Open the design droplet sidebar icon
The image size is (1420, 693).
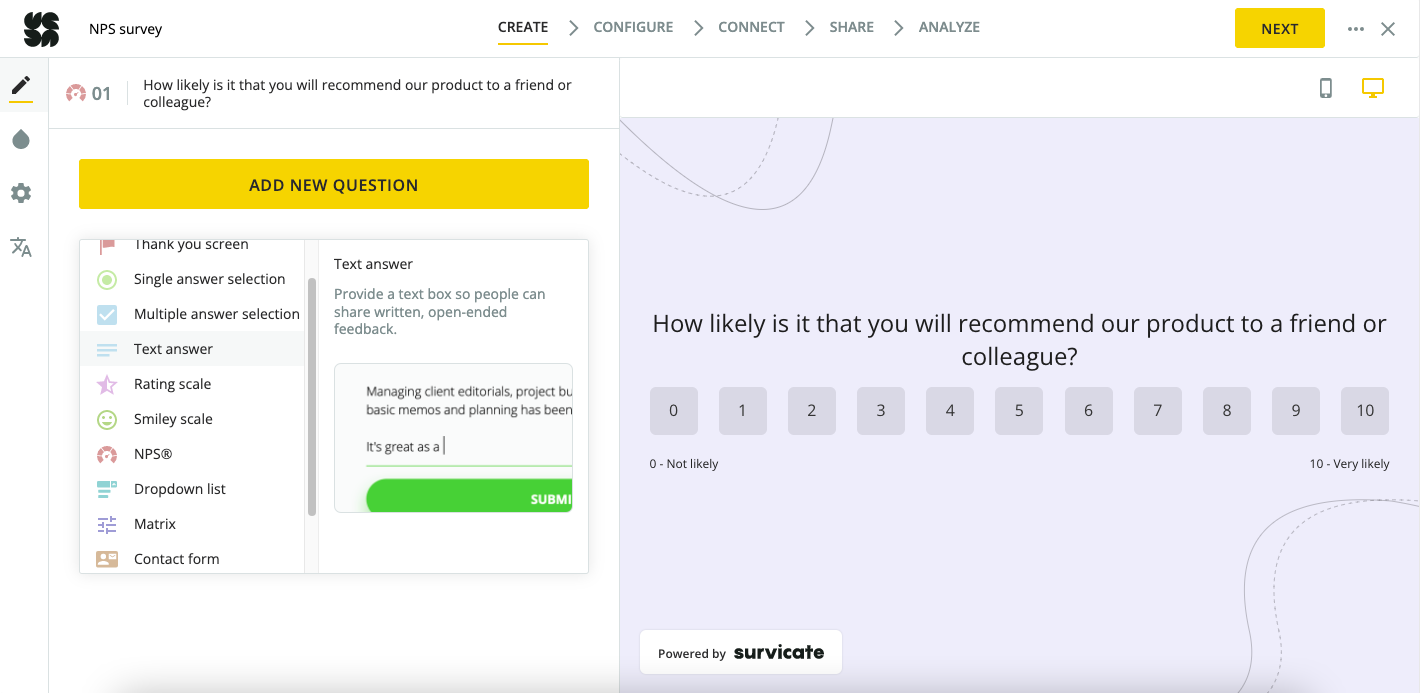(x=21, y=140)
